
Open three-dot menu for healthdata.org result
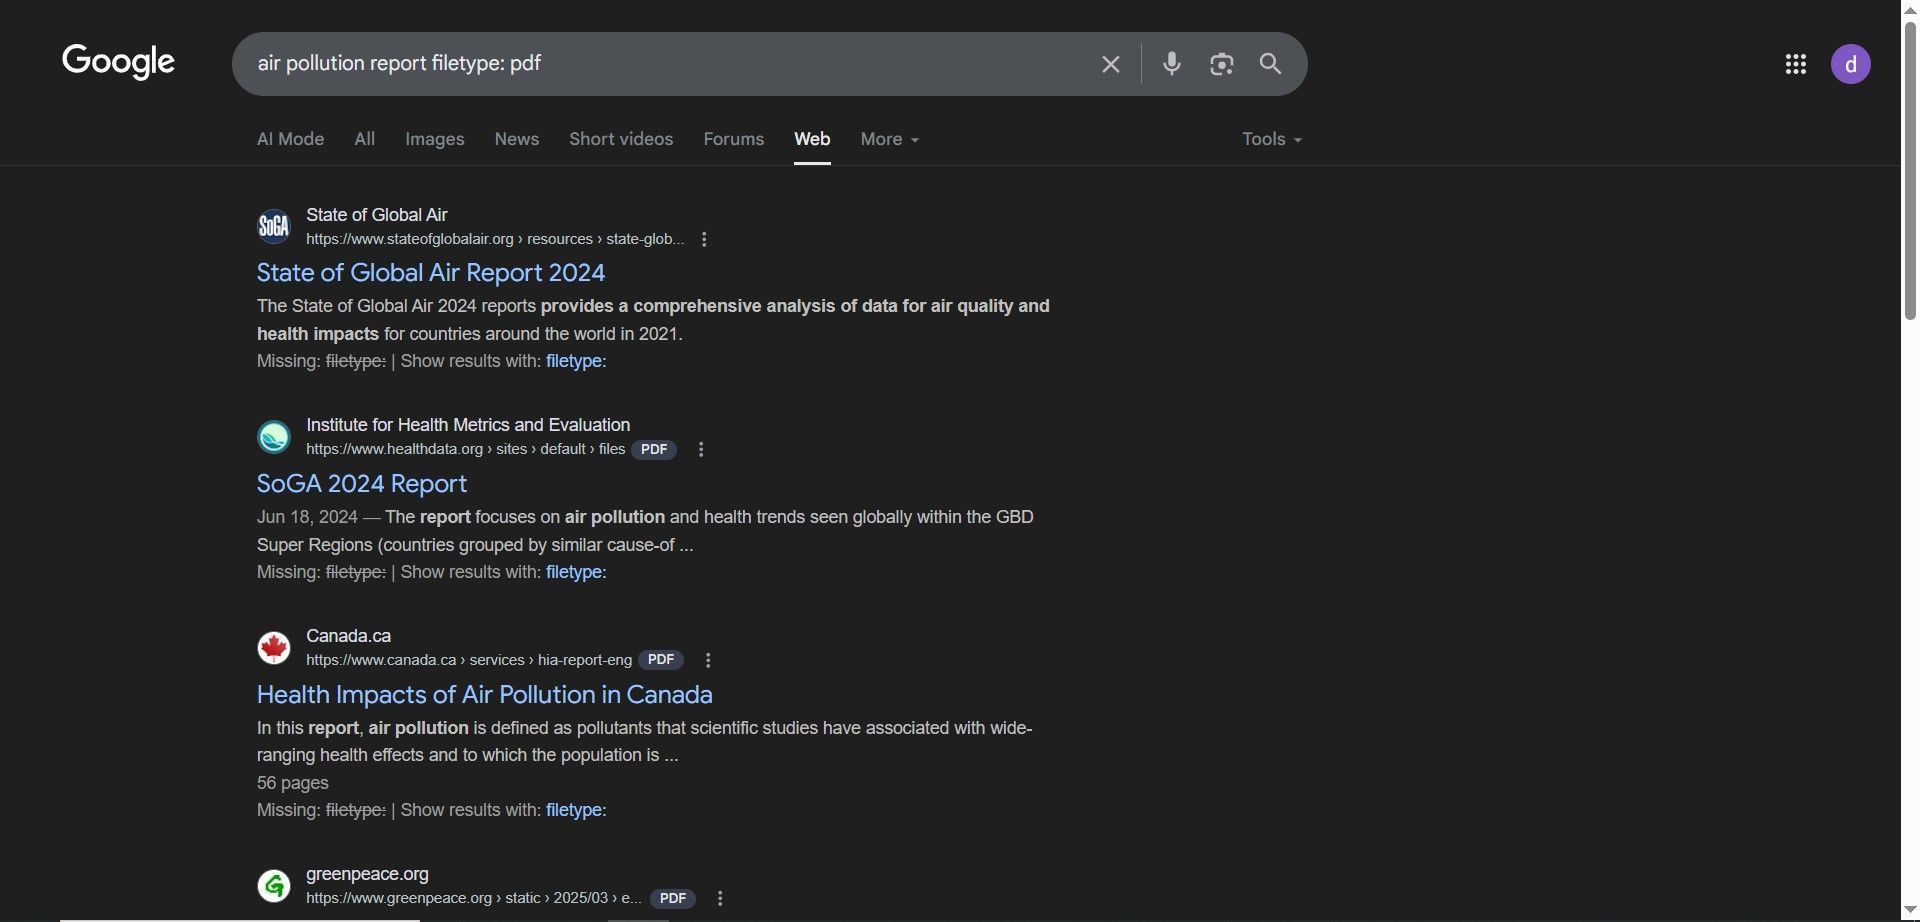point(701,450)
